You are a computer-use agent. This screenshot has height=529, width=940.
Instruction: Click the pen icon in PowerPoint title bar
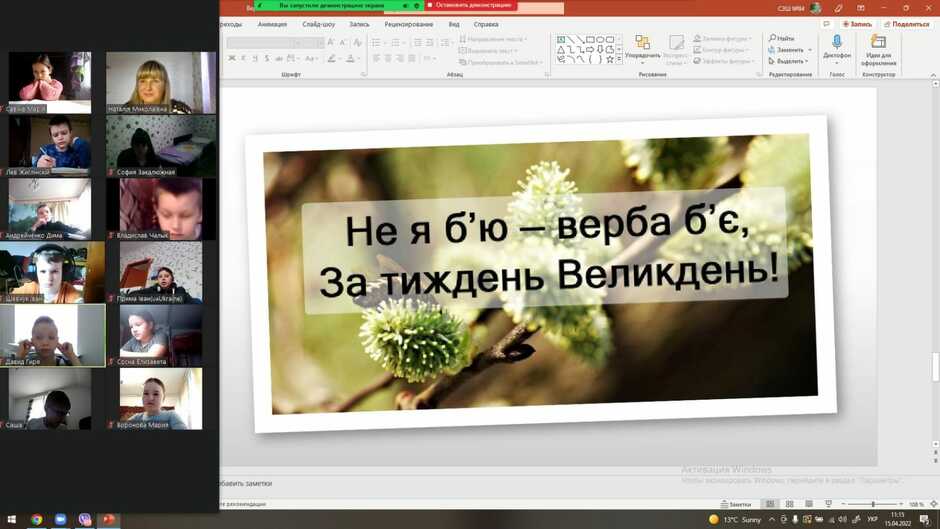point(838,8)
